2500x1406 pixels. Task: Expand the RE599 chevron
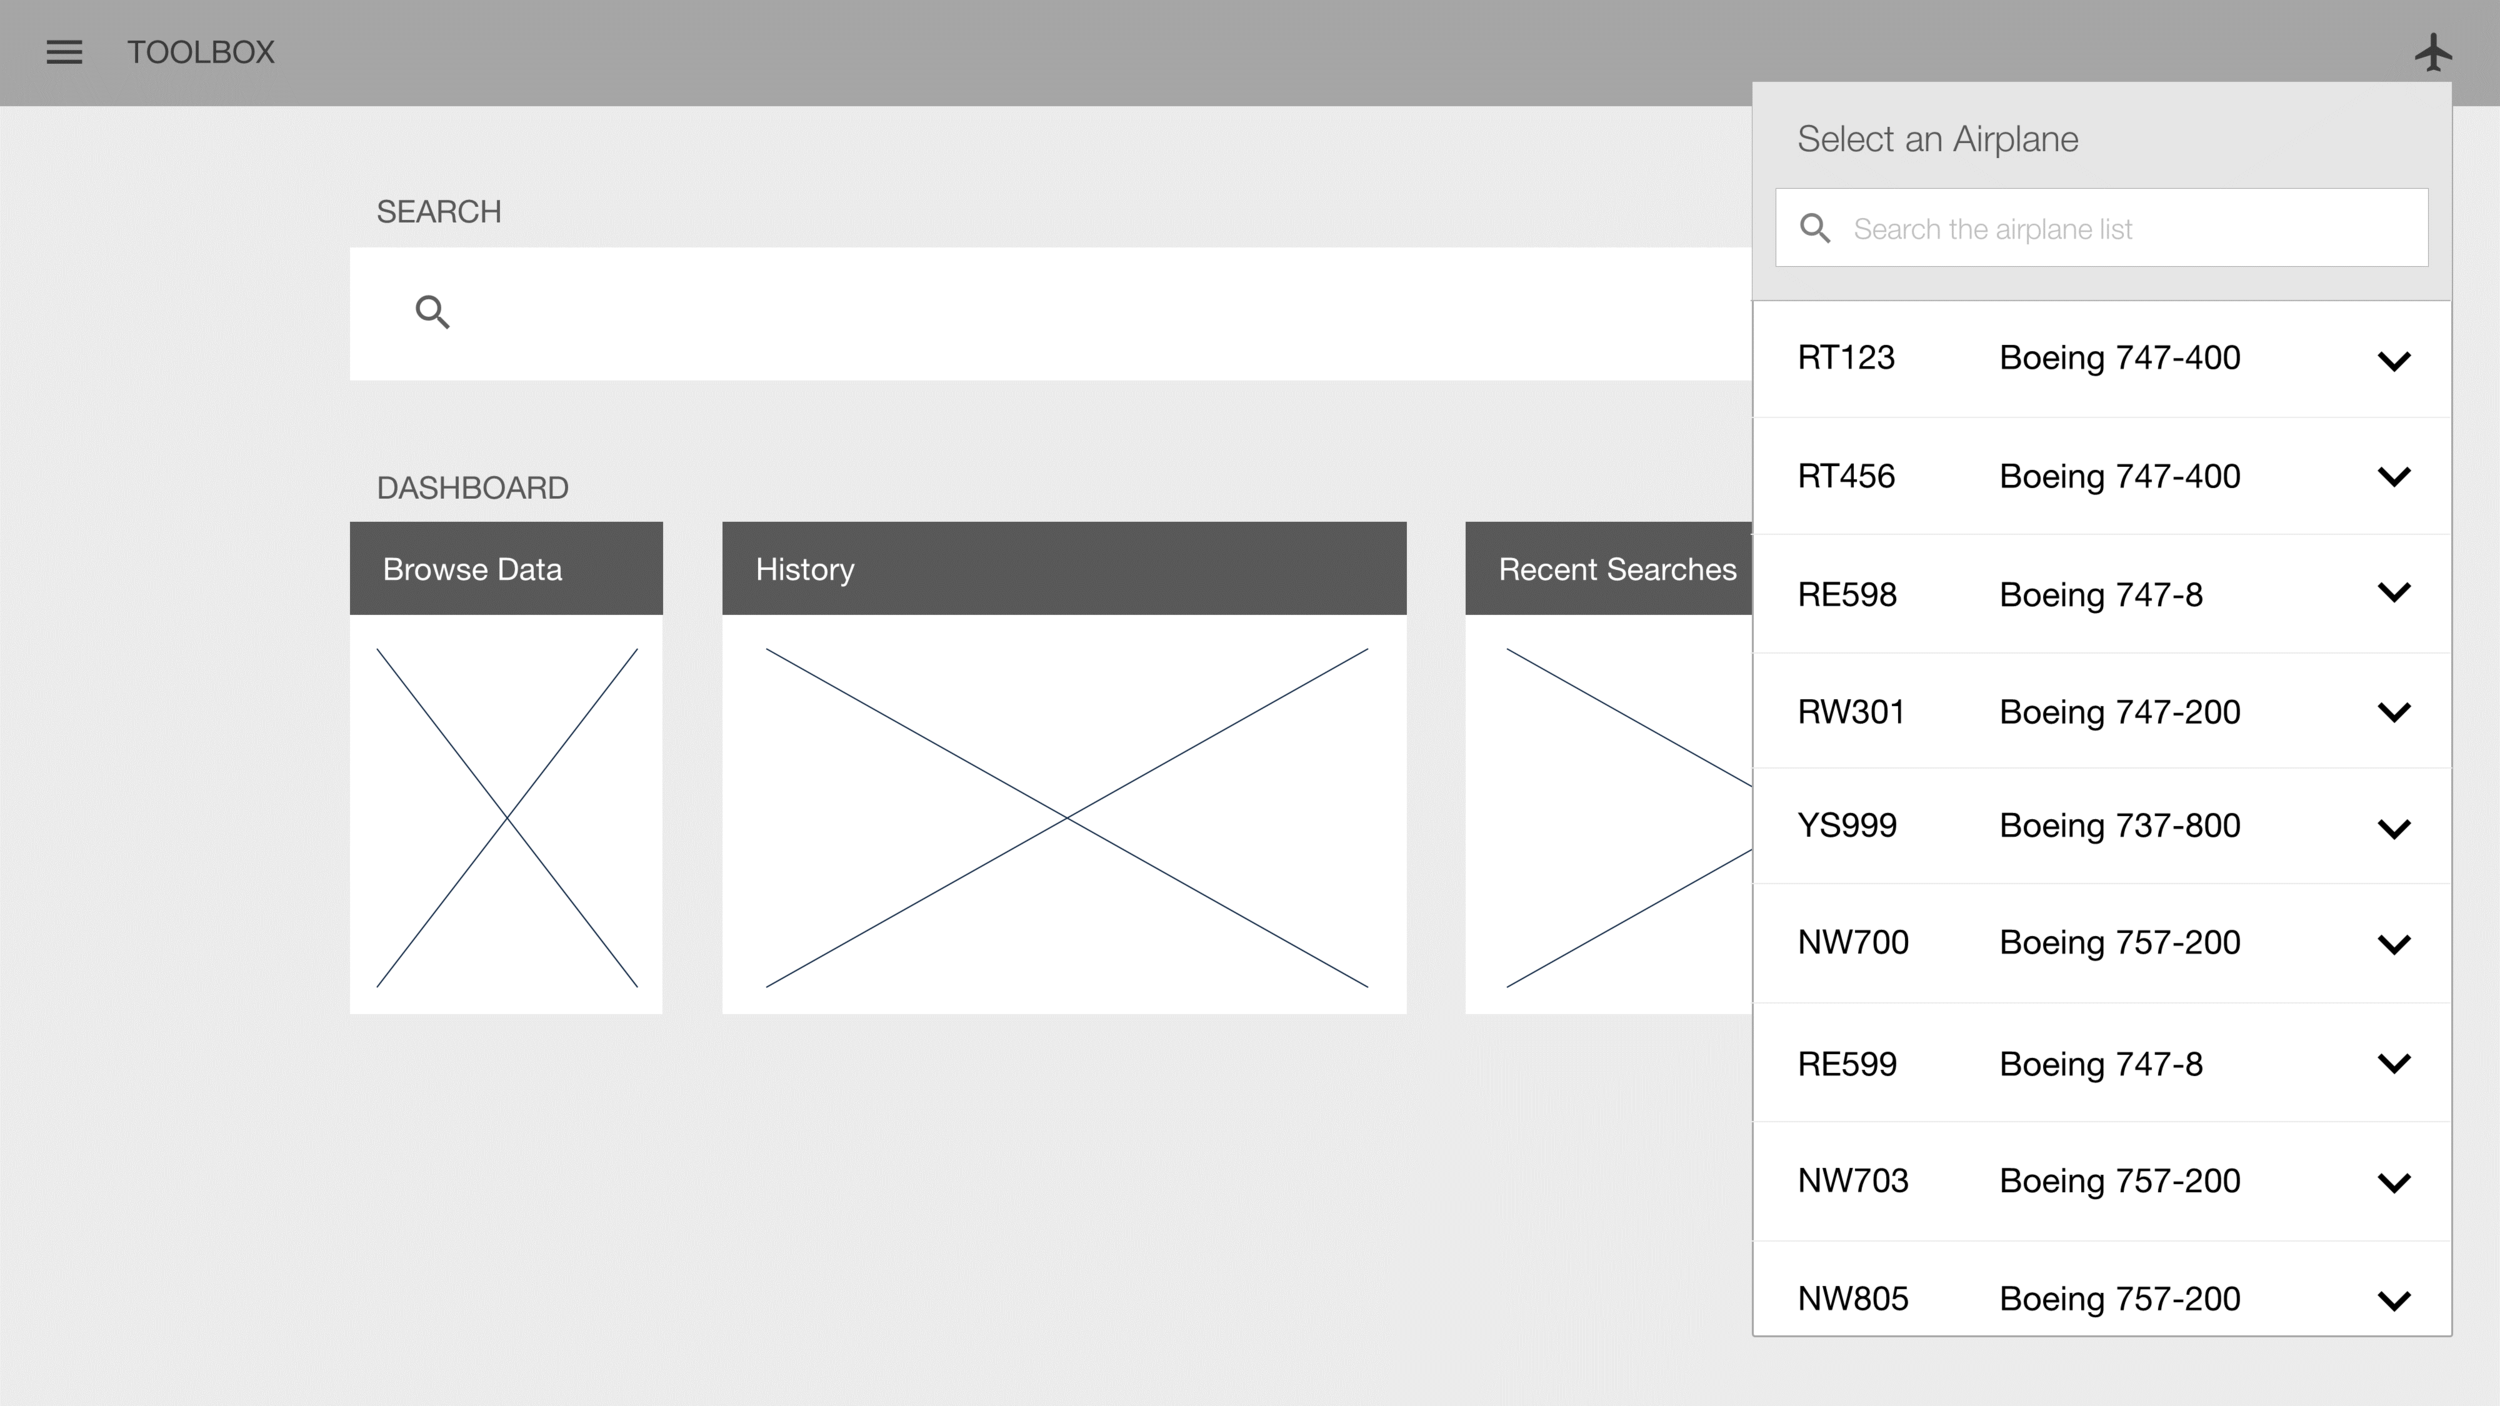2394,1064
